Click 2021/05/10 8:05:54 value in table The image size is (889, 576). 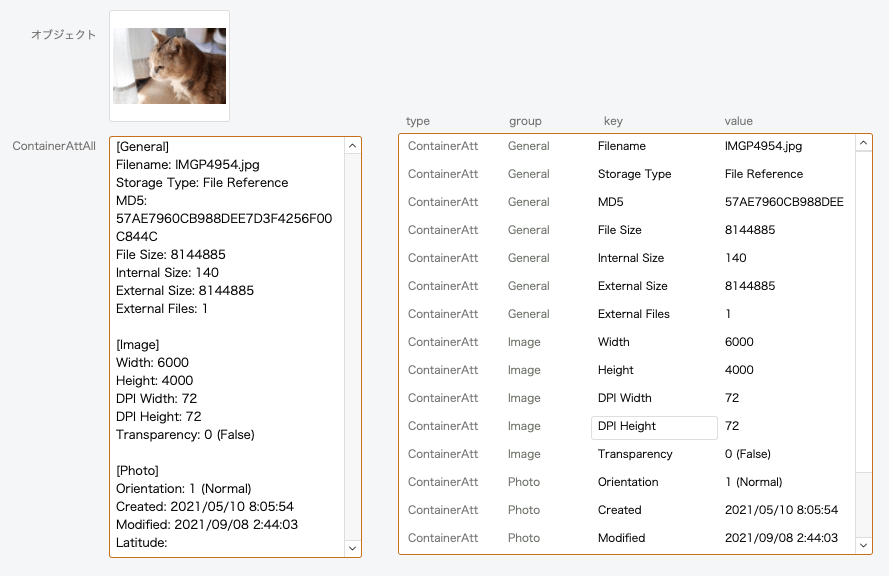point(781,510)
